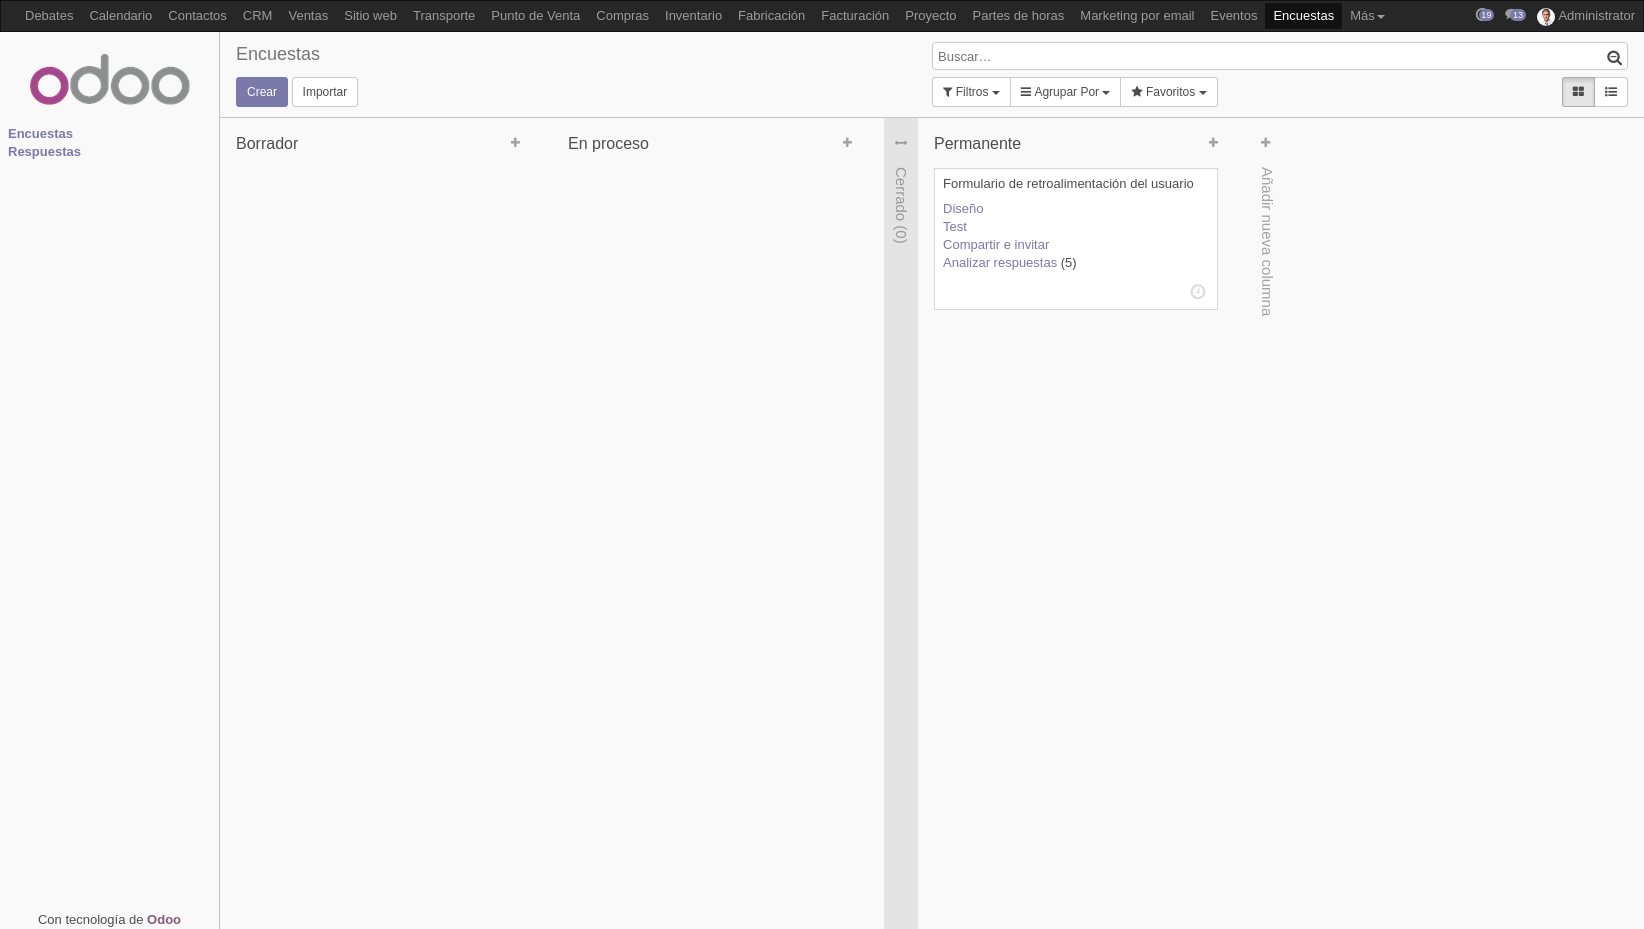Open the Filtros dropdown
Image resolution: width=1644 pixels, height=929 pixels.
point(971,92)
